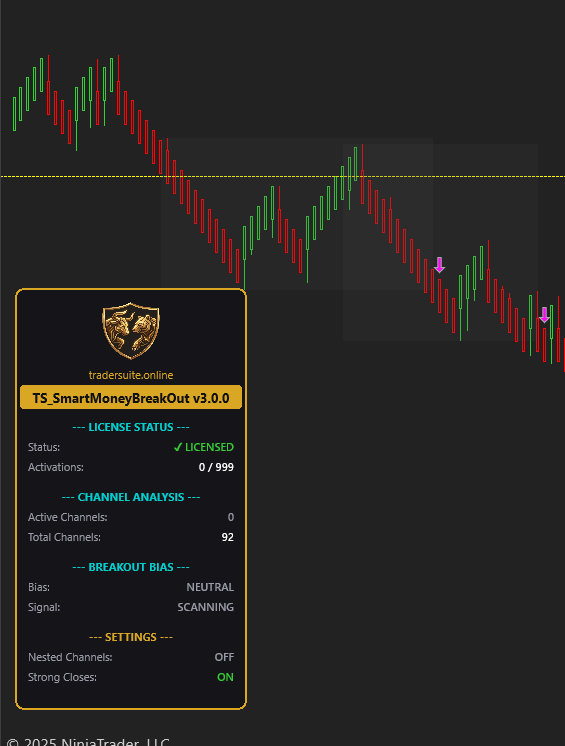Click the Bias: label
The width and height of the screenshot is (565, 746).
click(x=39, y=587)
